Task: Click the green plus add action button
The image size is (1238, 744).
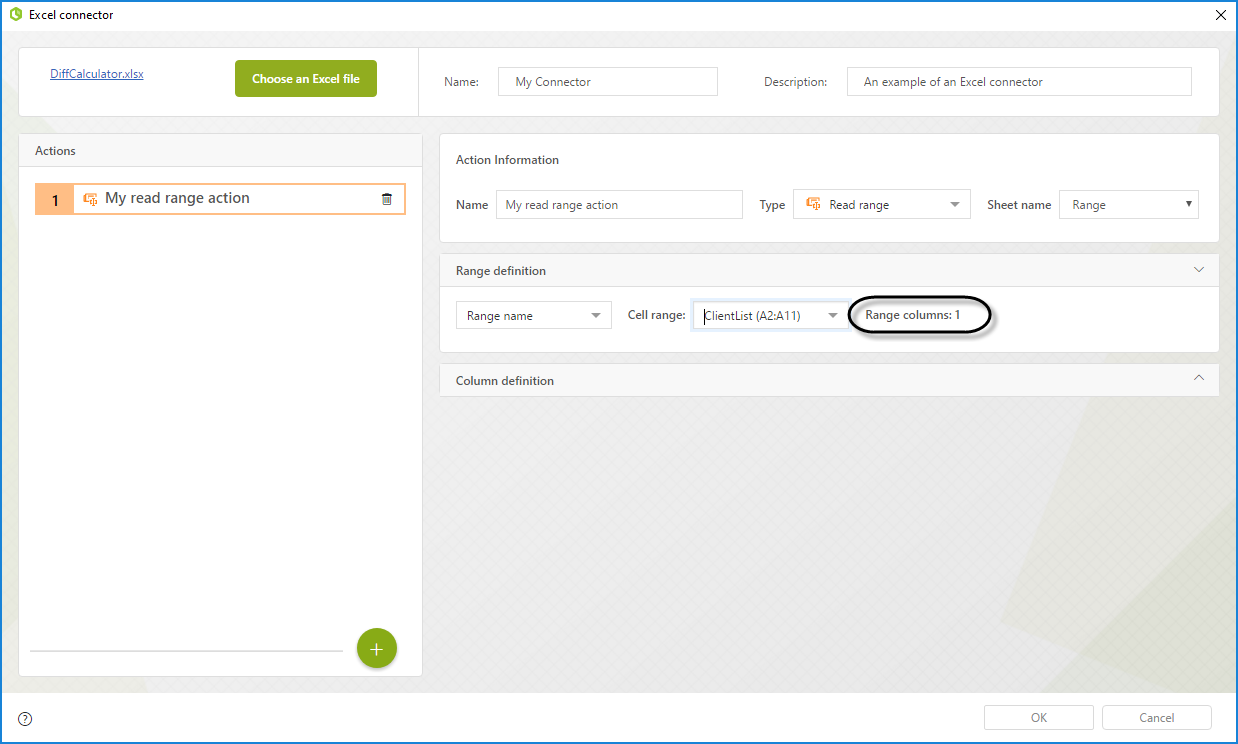Action: coord(376,649)
